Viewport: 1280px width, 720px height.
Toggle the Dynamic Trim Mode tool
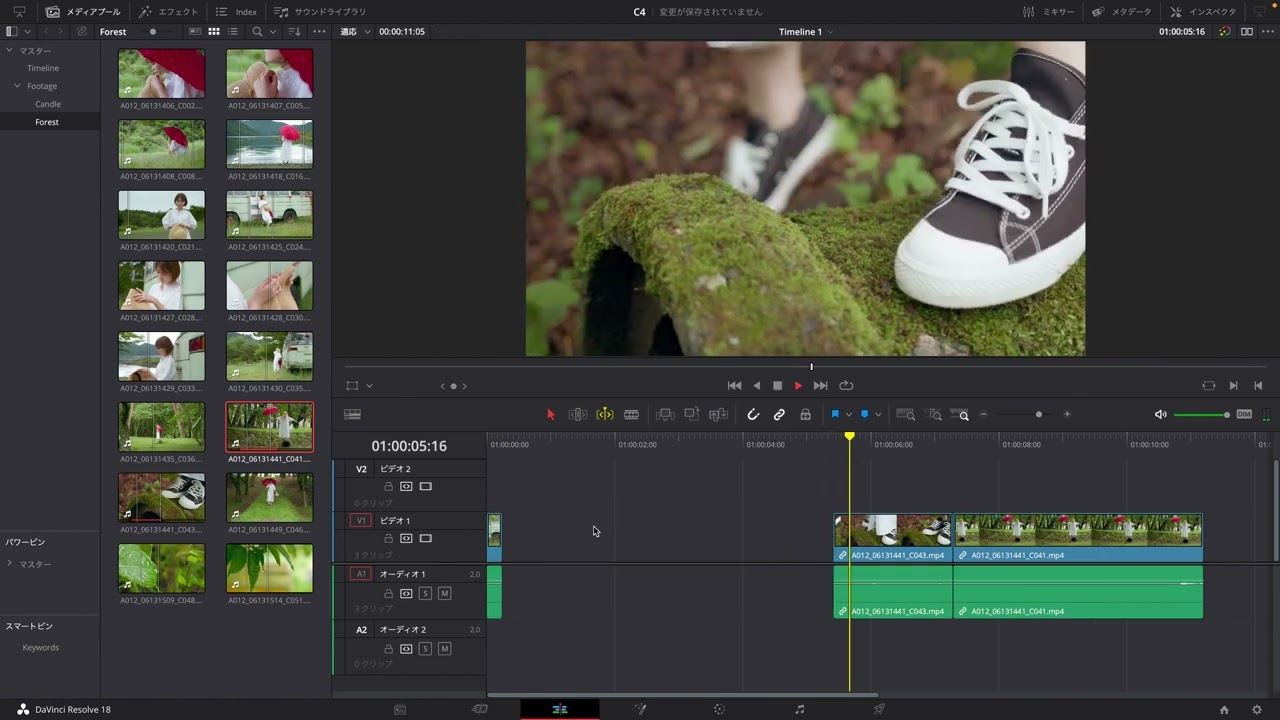(x=605, y=414)
